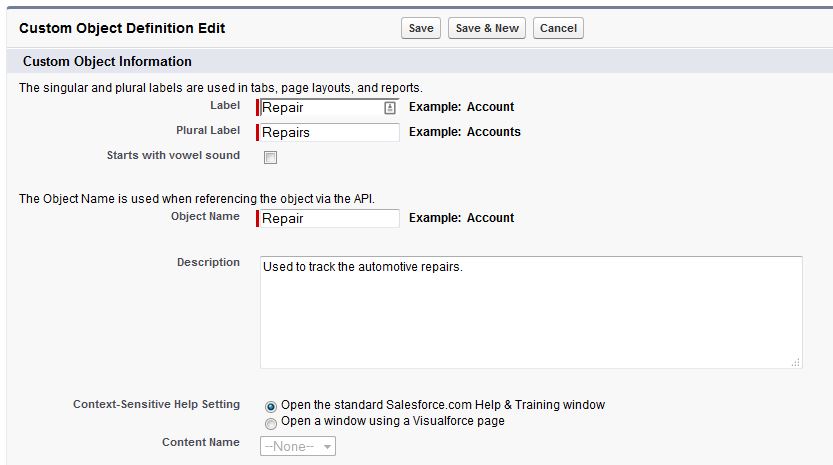Screen dimensions: 833x465
Task: Click the Starts with vowel sound caption
Action: pos(173,155)
